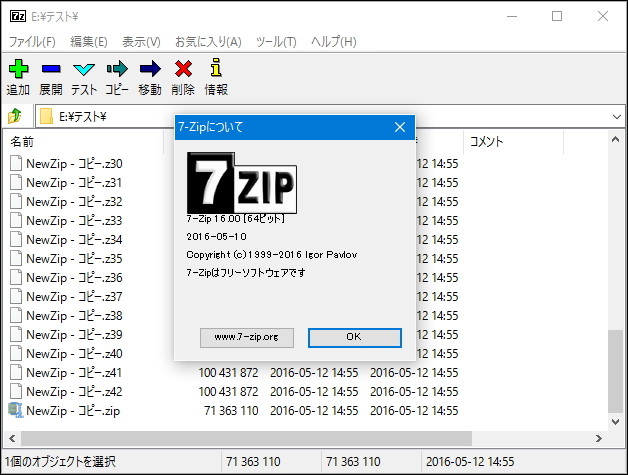Click the コピー (Copy) arrow icon
This screenshot has height=475, width=628.
tap(117, 69)
